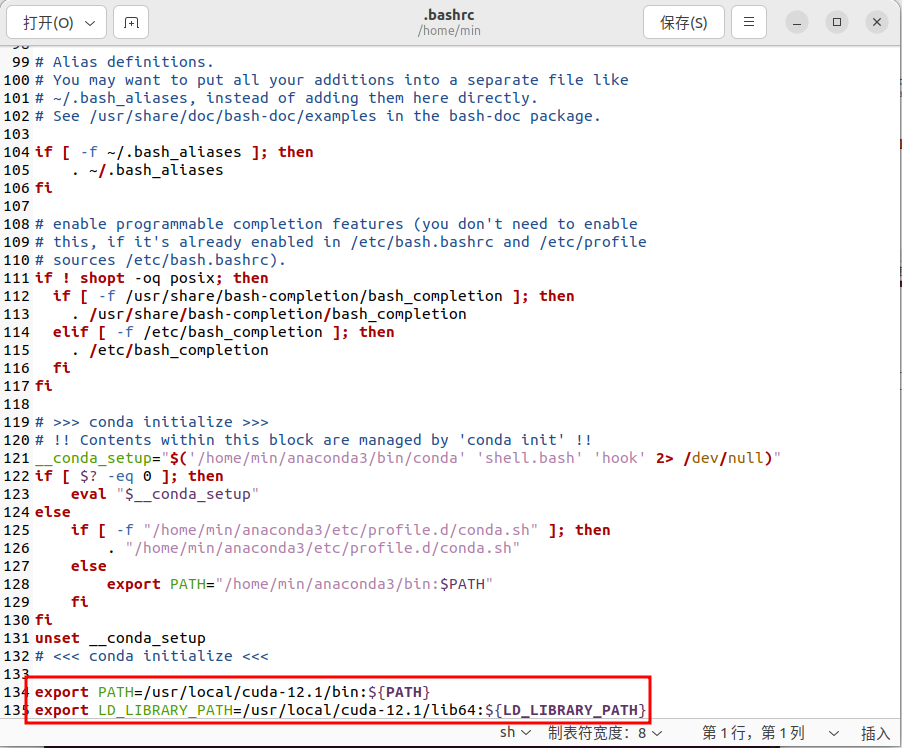This screenshot has height=748, width=902.
Task: Click '# <<< conda initialize <<<' comment
Action: point(152,655)
